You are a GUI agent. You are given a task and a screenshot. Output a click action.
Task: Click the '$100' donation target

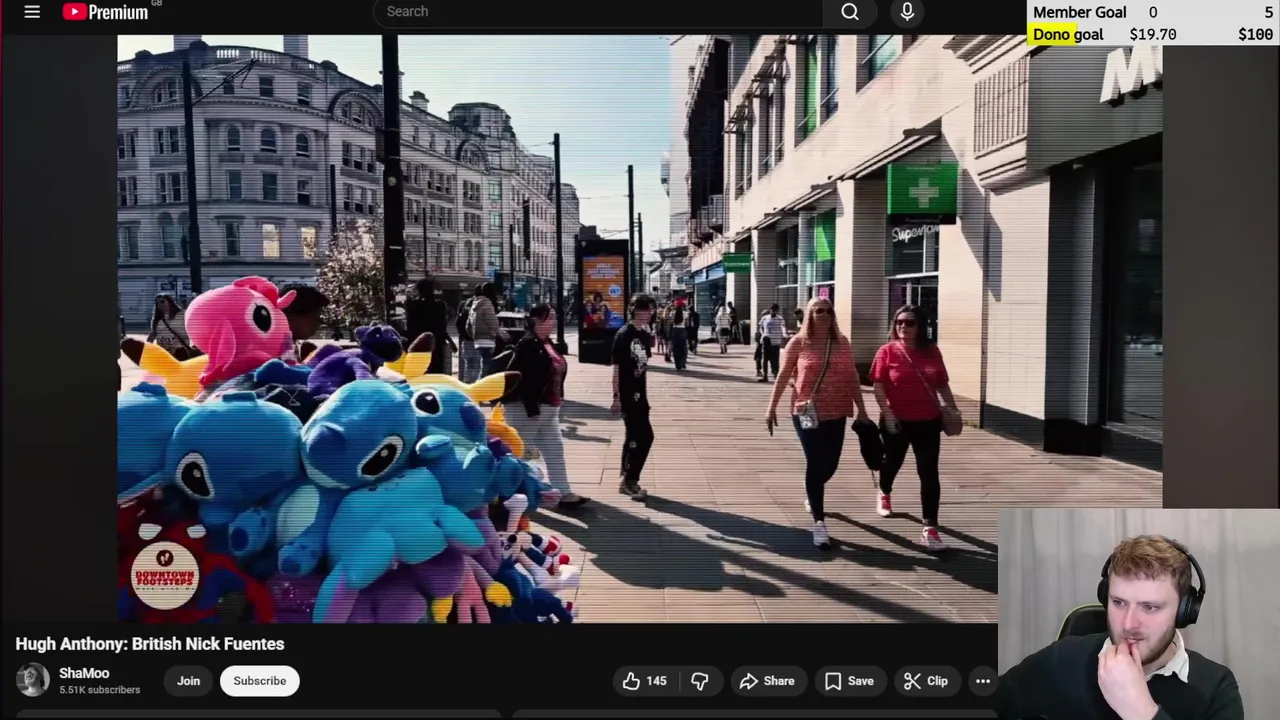click(1255, 34)
